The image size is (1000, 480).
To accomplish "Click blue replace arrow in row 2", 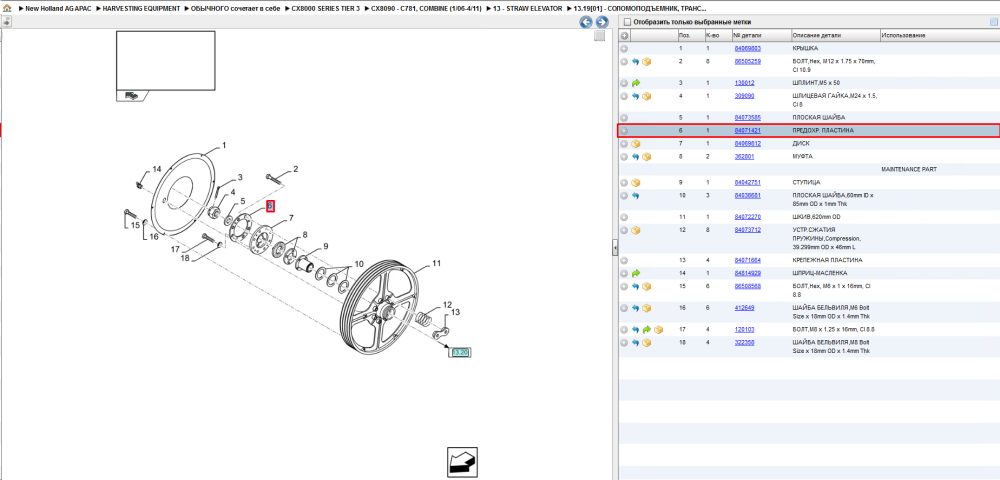I will coord(635,62).
